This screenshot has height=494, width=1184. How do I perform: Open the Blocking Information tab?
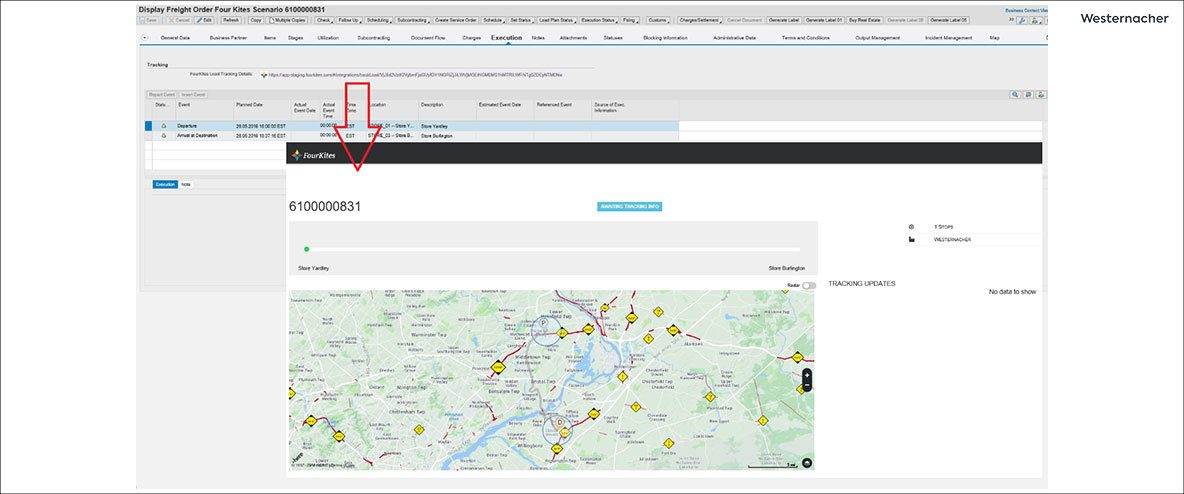[x=665, y=38]
